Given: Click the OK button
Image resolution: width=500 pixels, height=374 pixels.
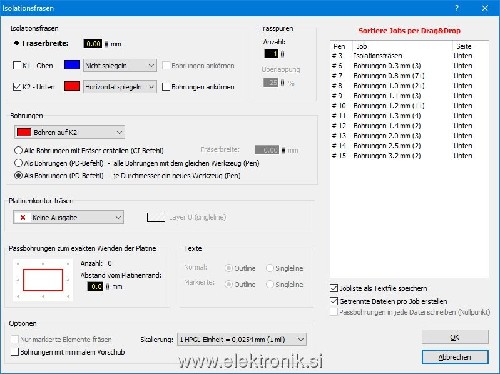Looking at the screenshot, I should pyautogui.click(x=455, y=337).
